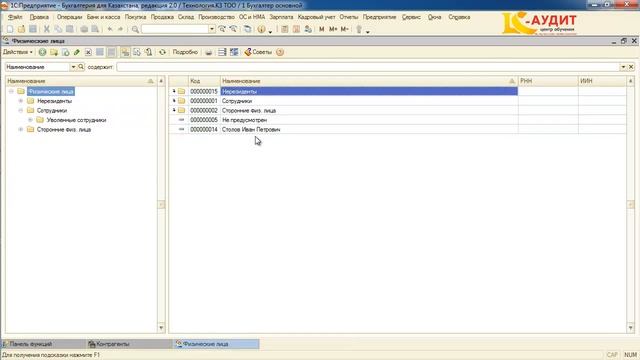Click the Print icon in the main toolbar
640x360 pixels.
[x=84, y=29]
